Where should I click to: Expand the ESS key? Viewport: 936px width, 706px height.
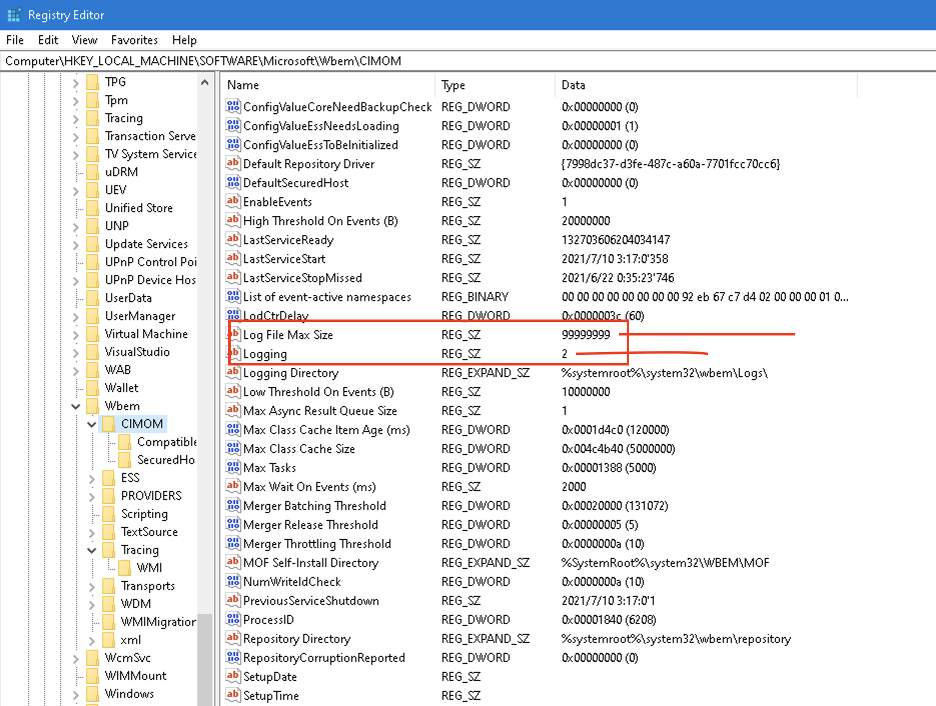pos(92,478)
